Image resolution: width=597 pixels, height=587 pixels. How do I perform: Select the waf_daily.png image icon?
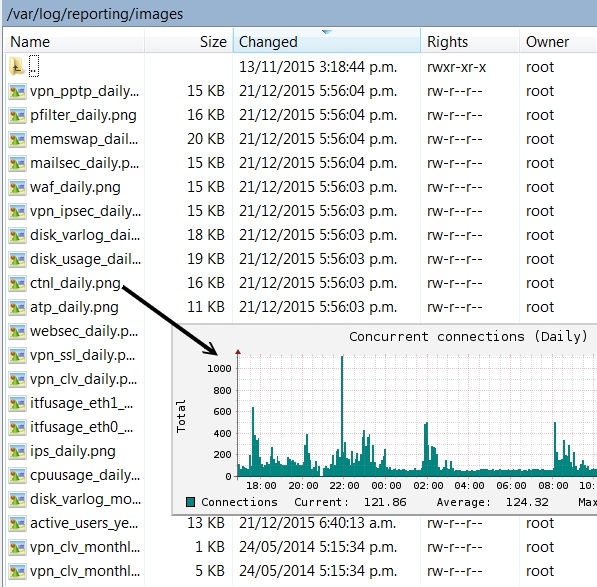[18, 187]
